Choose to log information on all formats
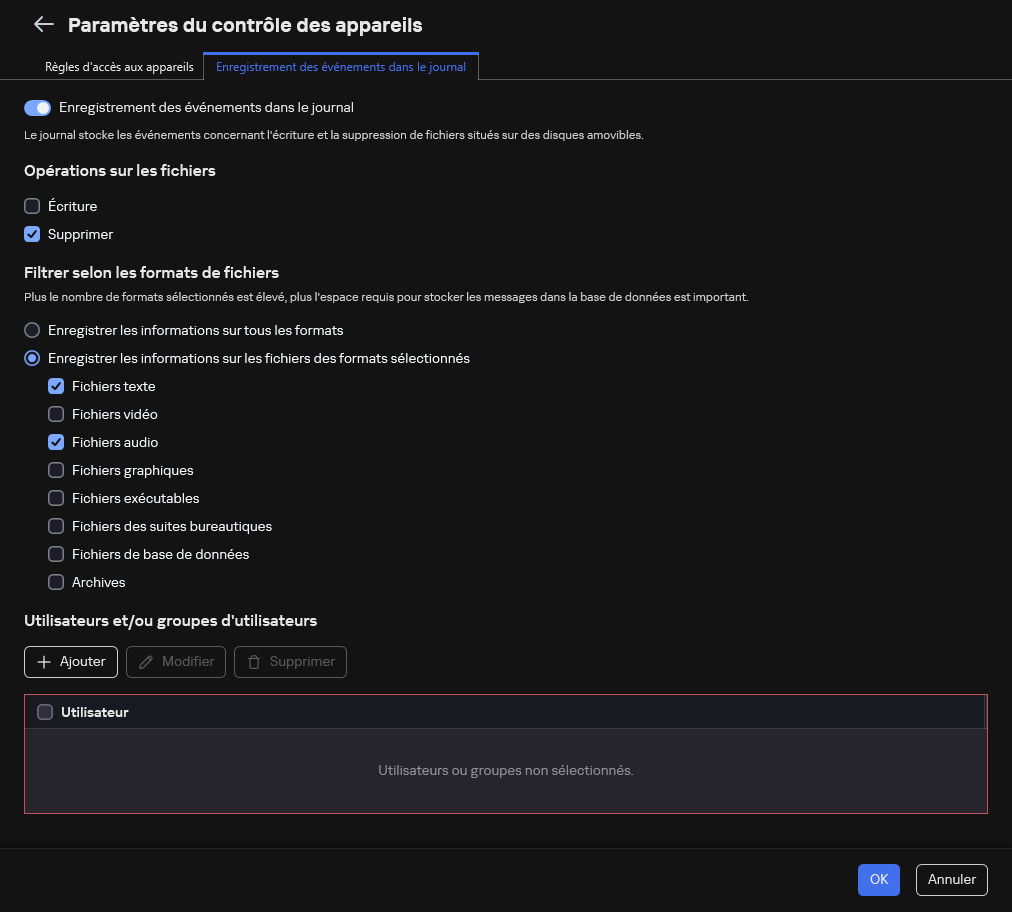This screenshot has height=912, width=1012. click(x=32, y=330)
